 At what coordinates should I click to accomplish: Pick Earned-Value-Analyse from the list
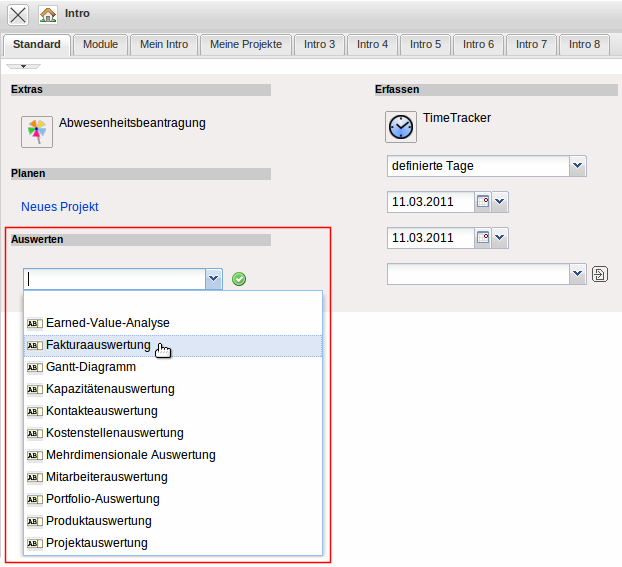tap(108, 323)
